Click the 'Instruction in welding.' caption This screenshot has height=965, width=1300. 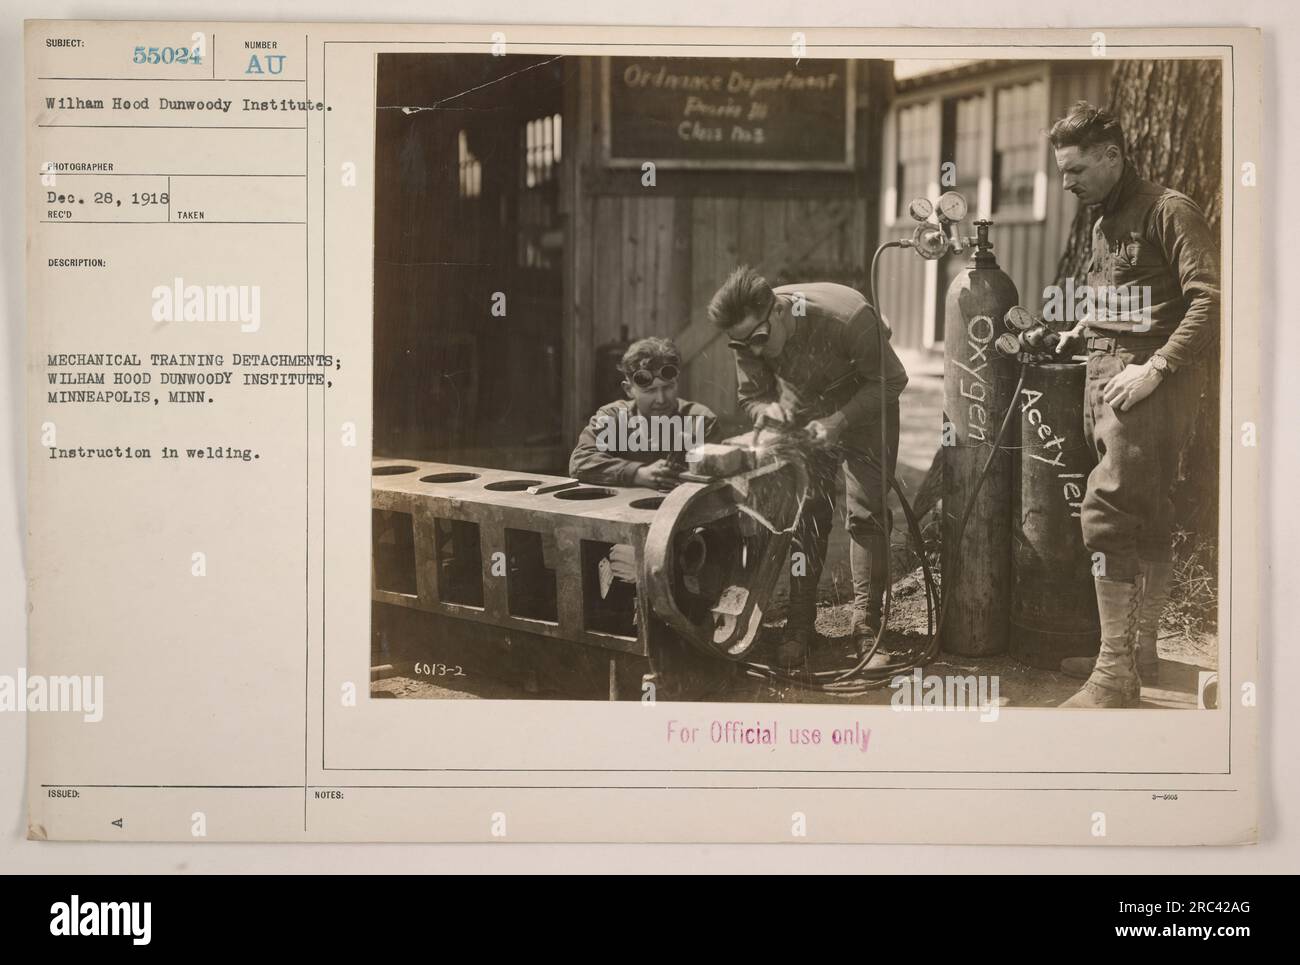(155, 452)
